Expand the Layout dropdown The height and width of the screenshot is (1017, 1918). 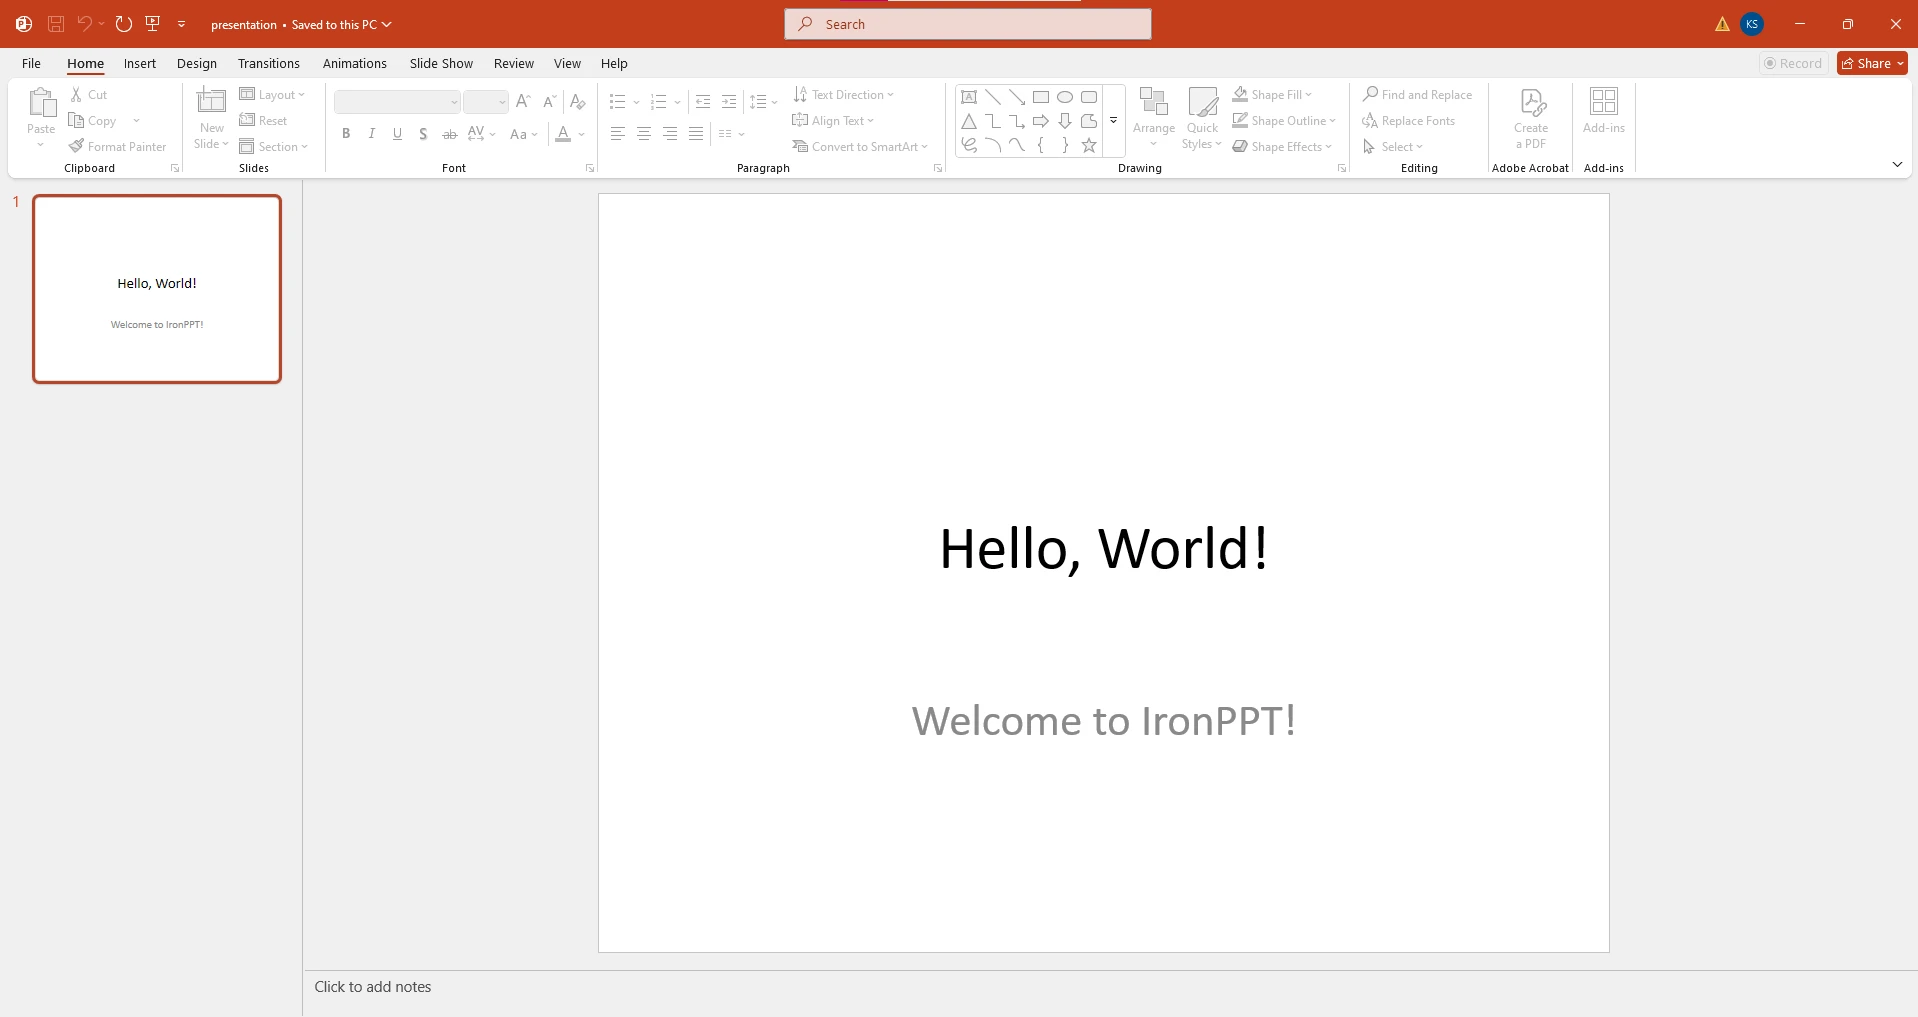tap(273, 95)
